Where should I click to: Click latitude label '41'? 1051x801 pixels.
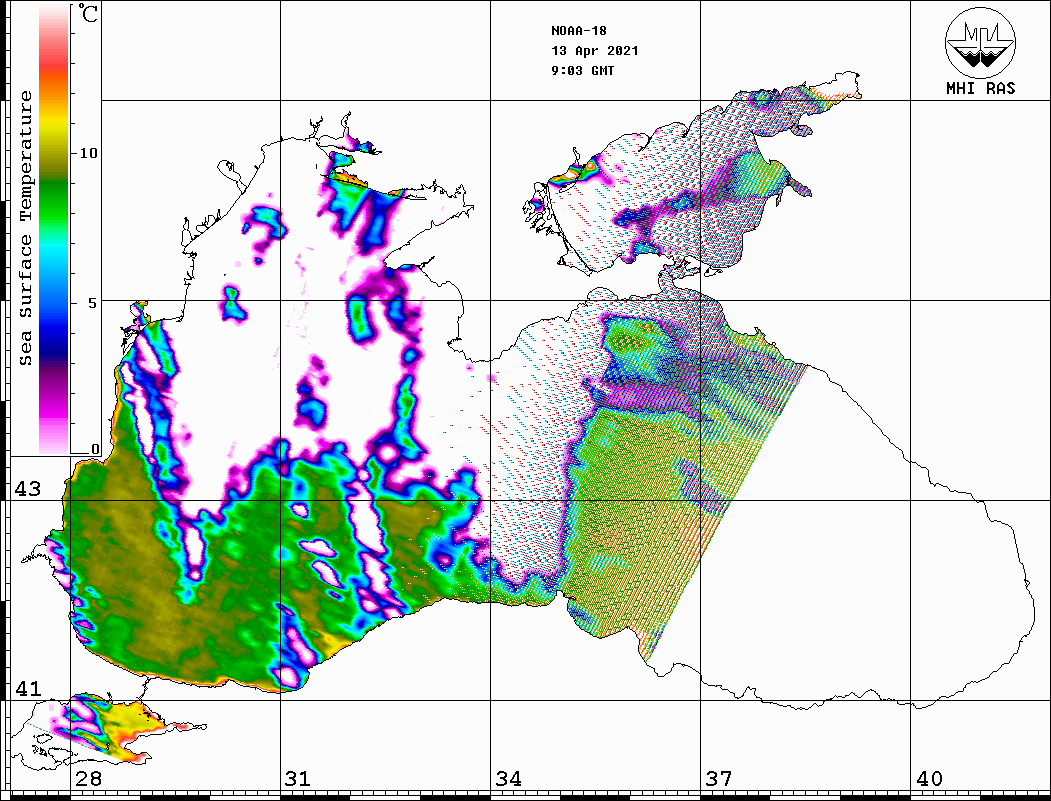tap(28, 689)
